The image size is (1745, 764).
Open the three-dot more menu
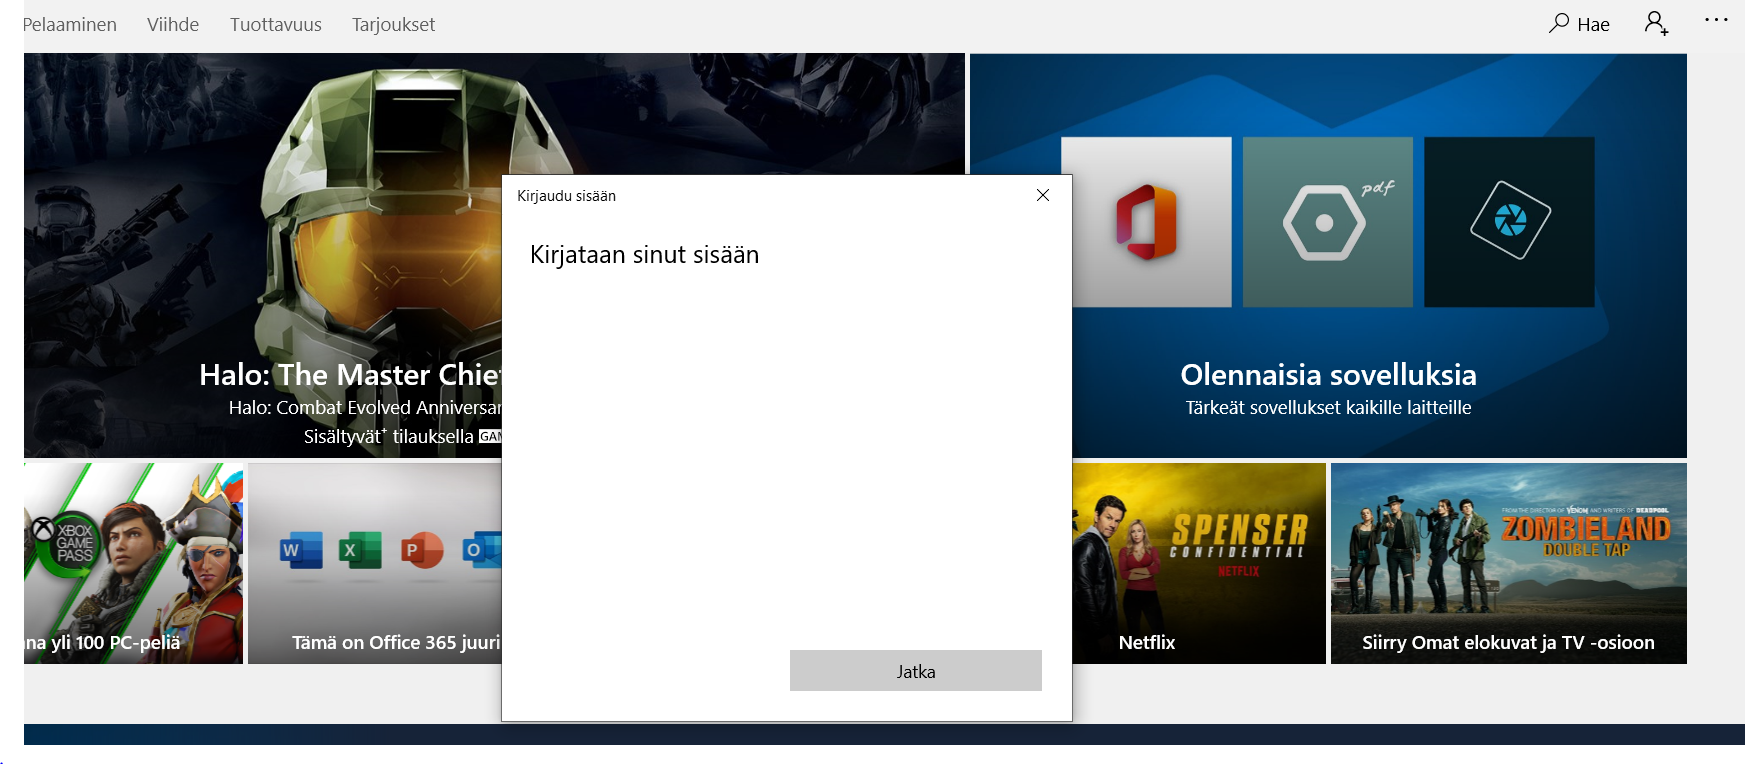[1716, 20]
